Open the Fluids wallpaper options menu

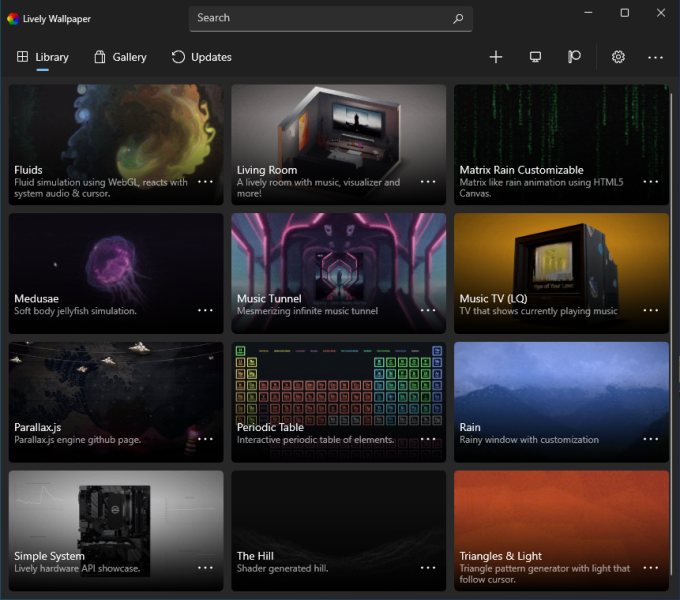point(205,182)
